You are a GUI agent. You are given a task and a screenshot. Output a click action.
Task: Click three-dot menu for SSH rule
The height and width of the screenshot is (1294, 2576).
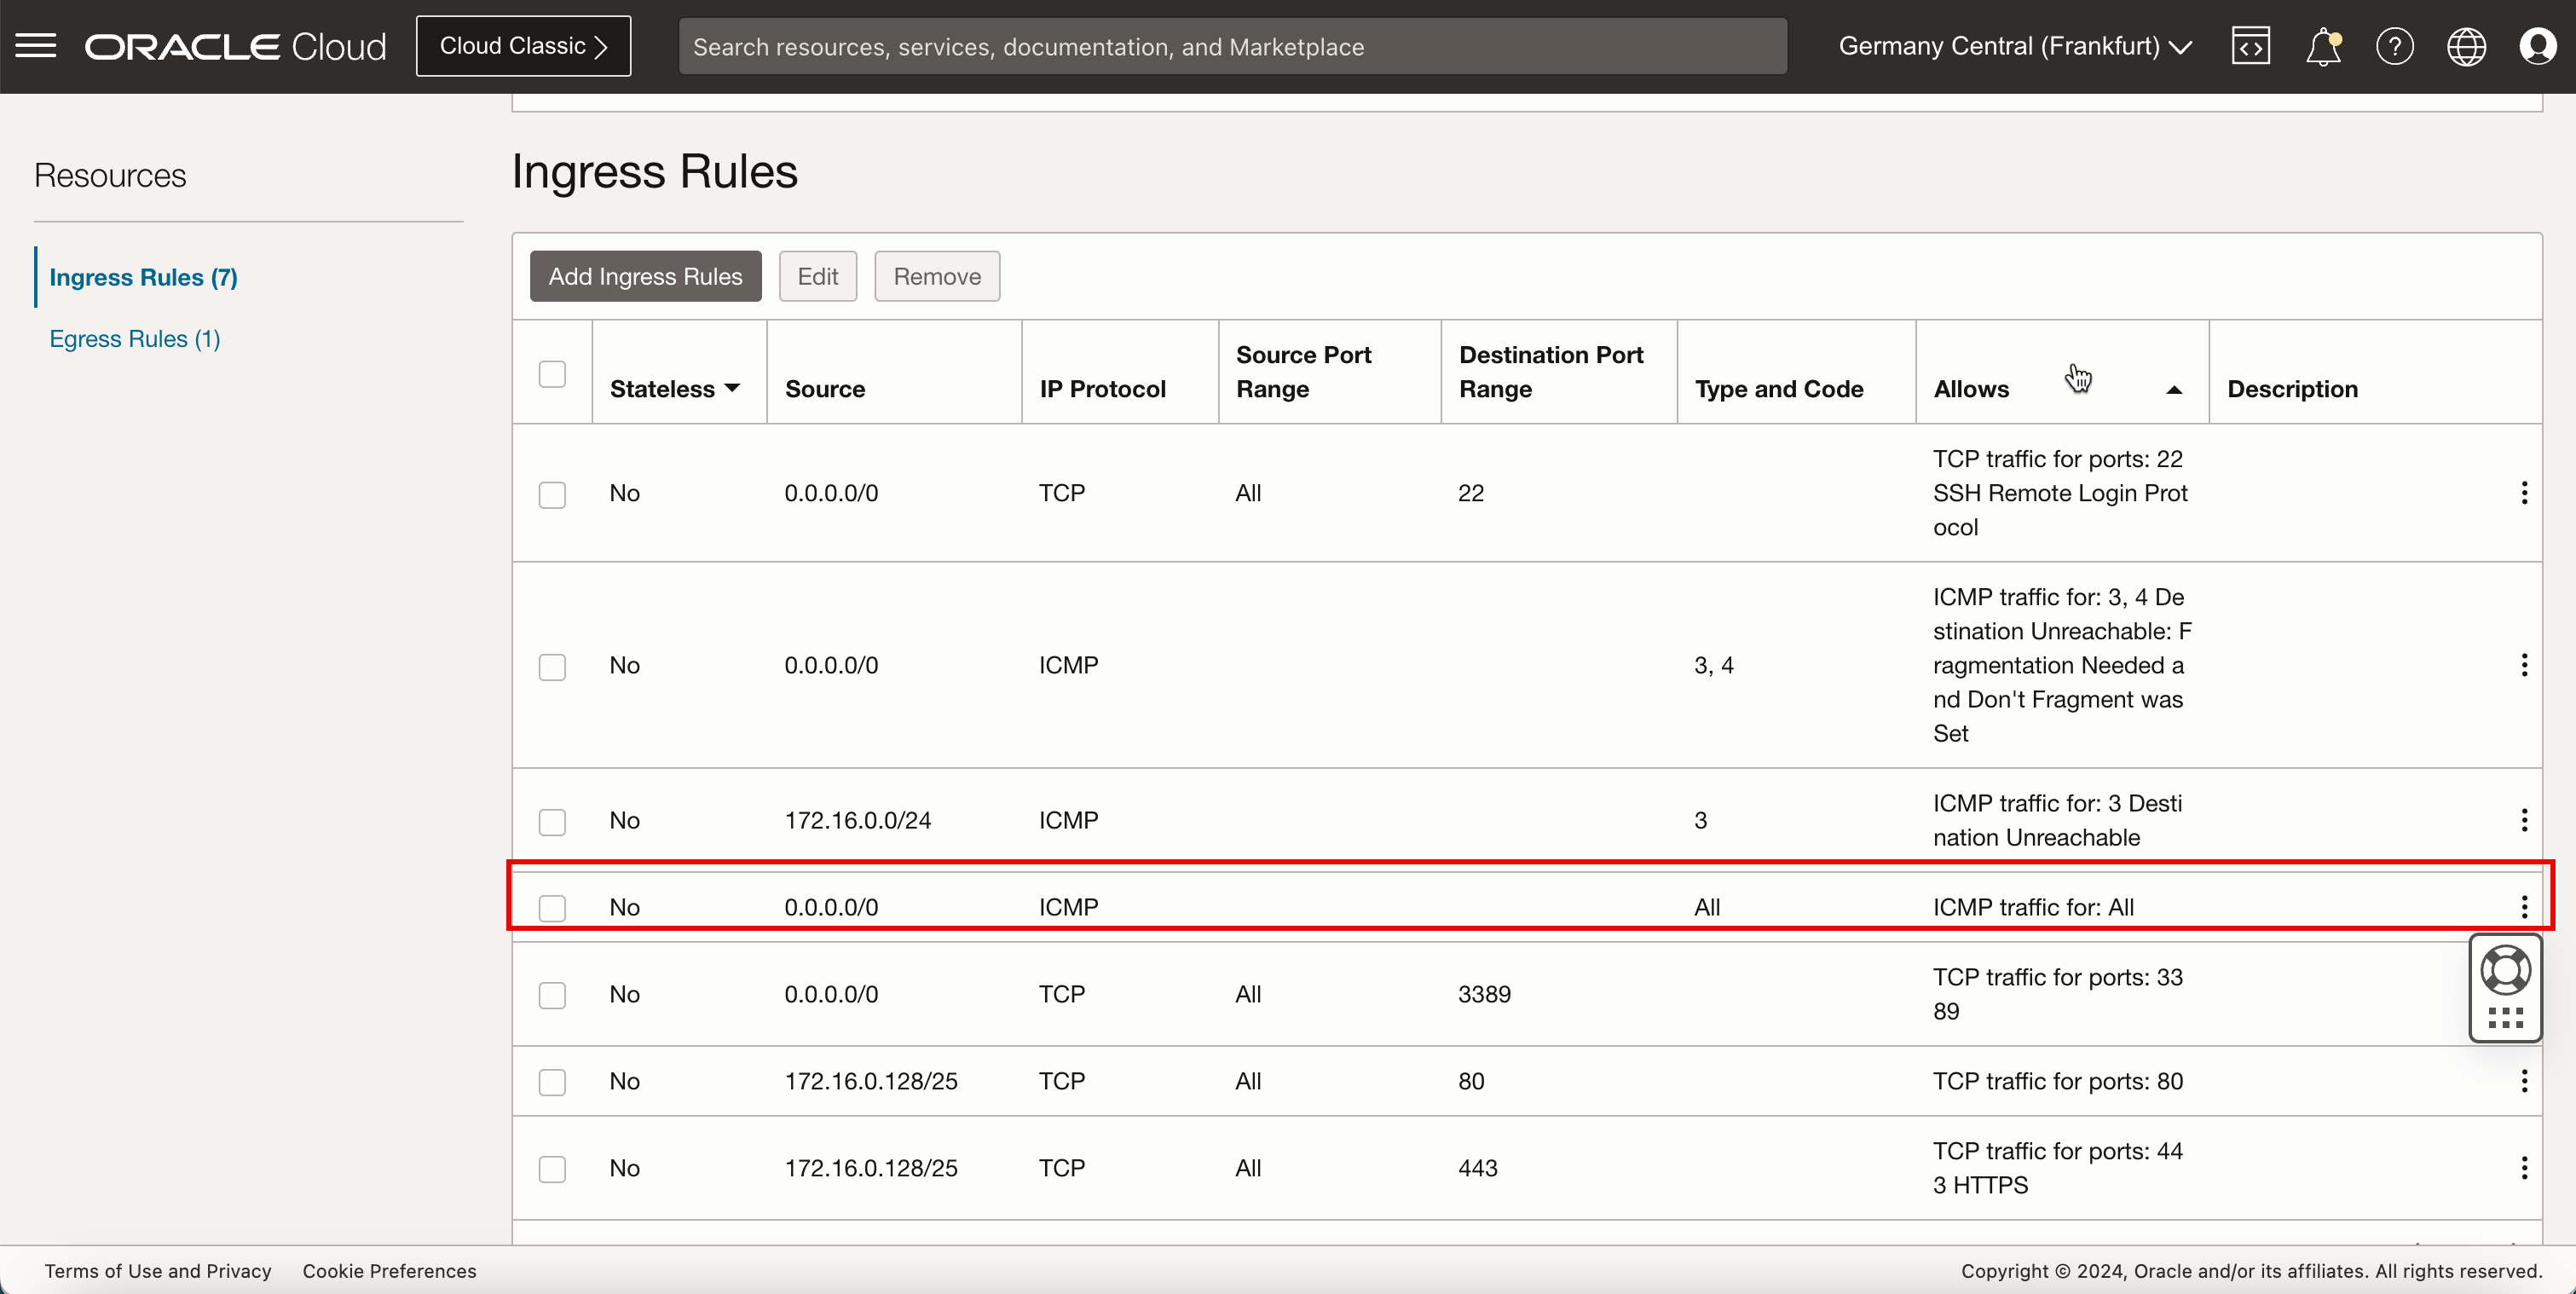(x=2525, y=492)
